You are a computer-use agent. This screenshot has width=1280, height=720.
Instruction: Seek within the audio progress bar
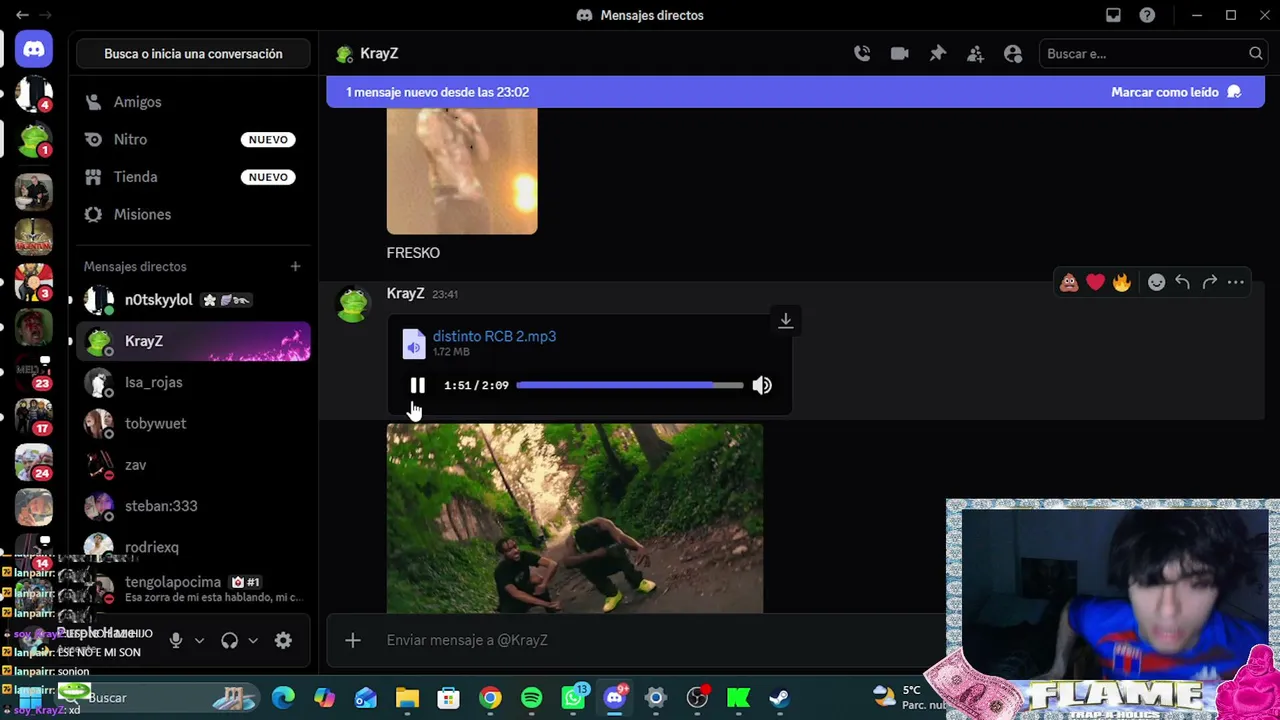[630, 385]
